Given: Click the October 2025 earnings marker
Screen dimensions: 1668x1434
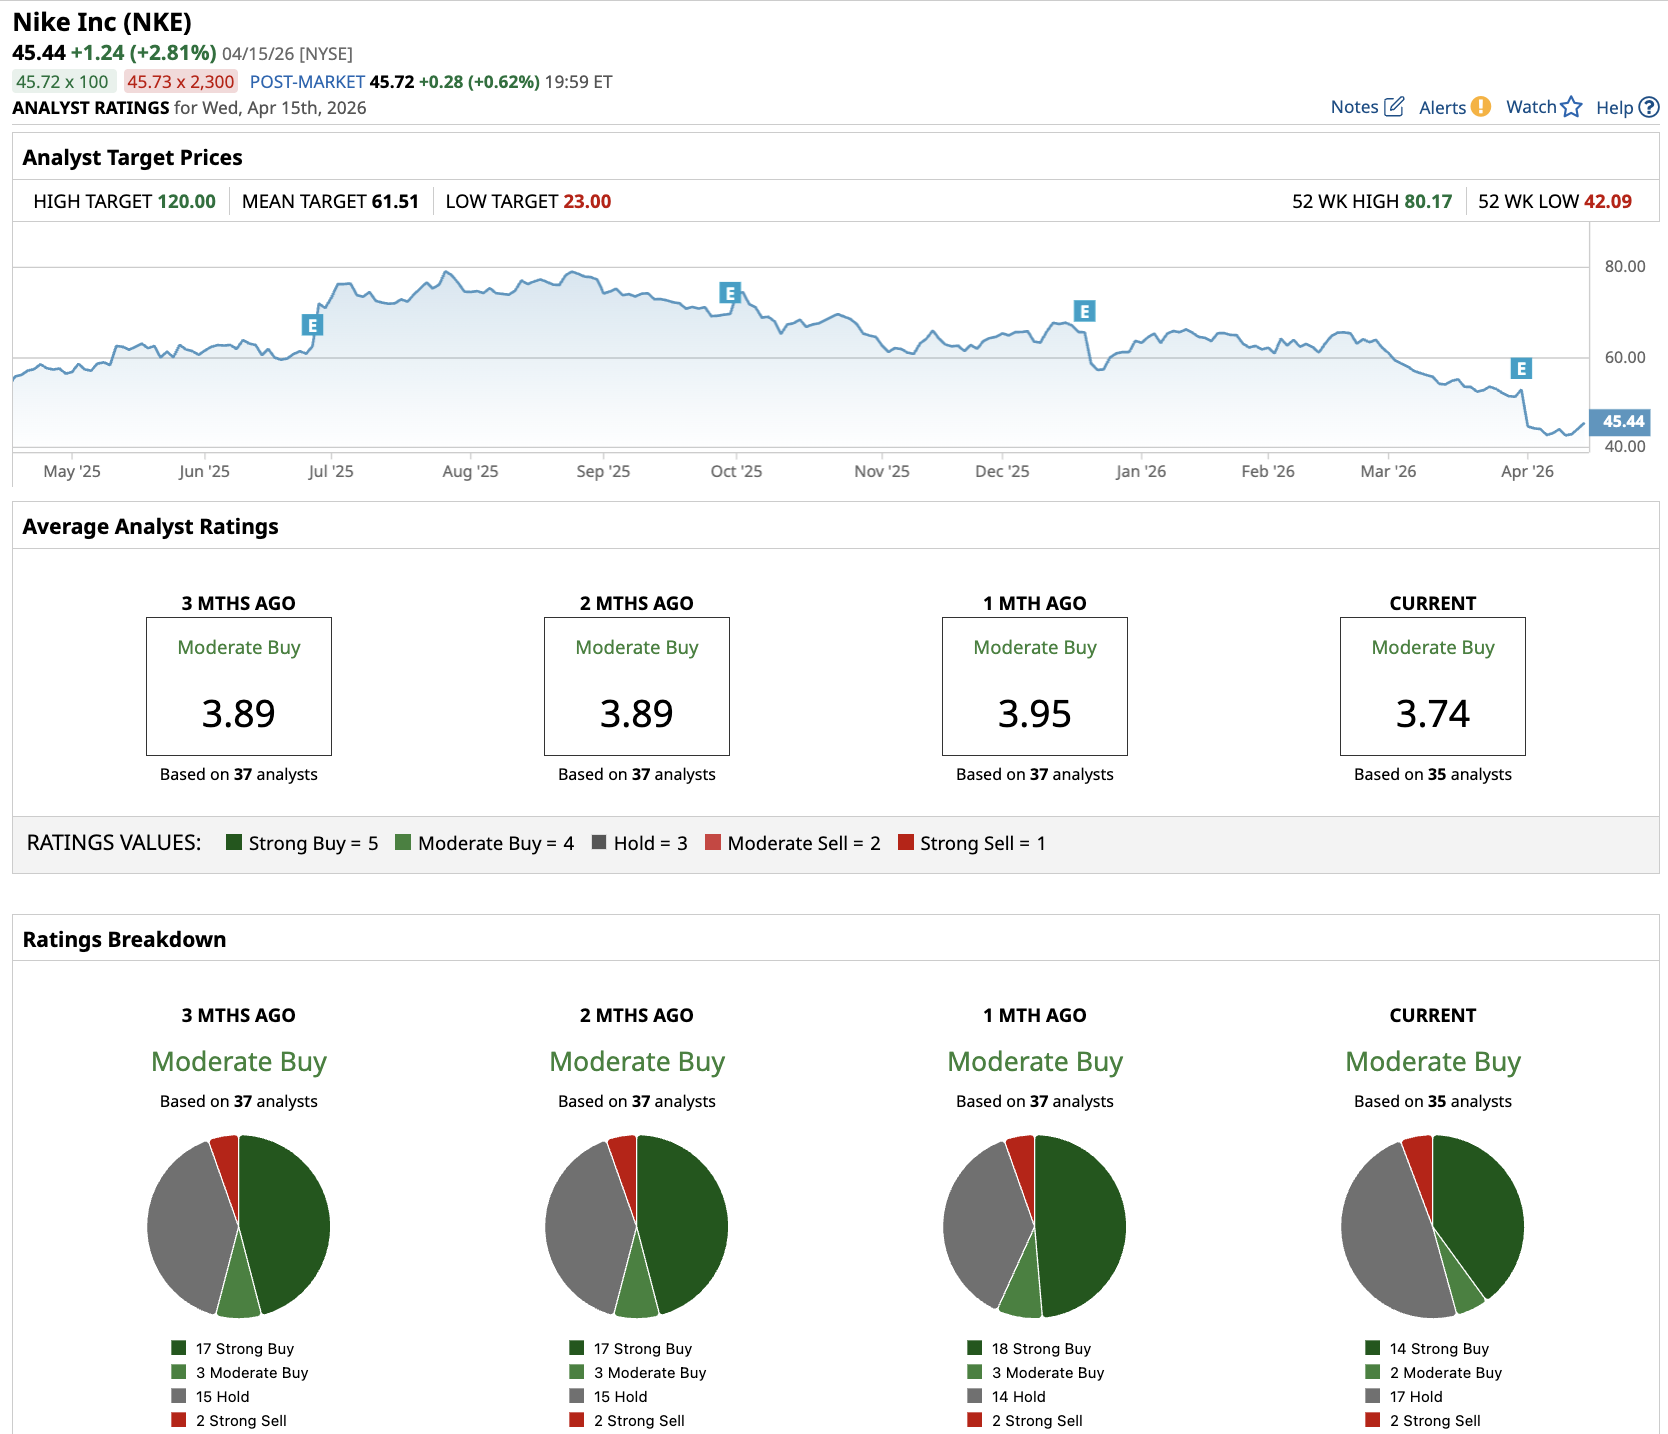Looking at the screenshot, I should (730, 293).
